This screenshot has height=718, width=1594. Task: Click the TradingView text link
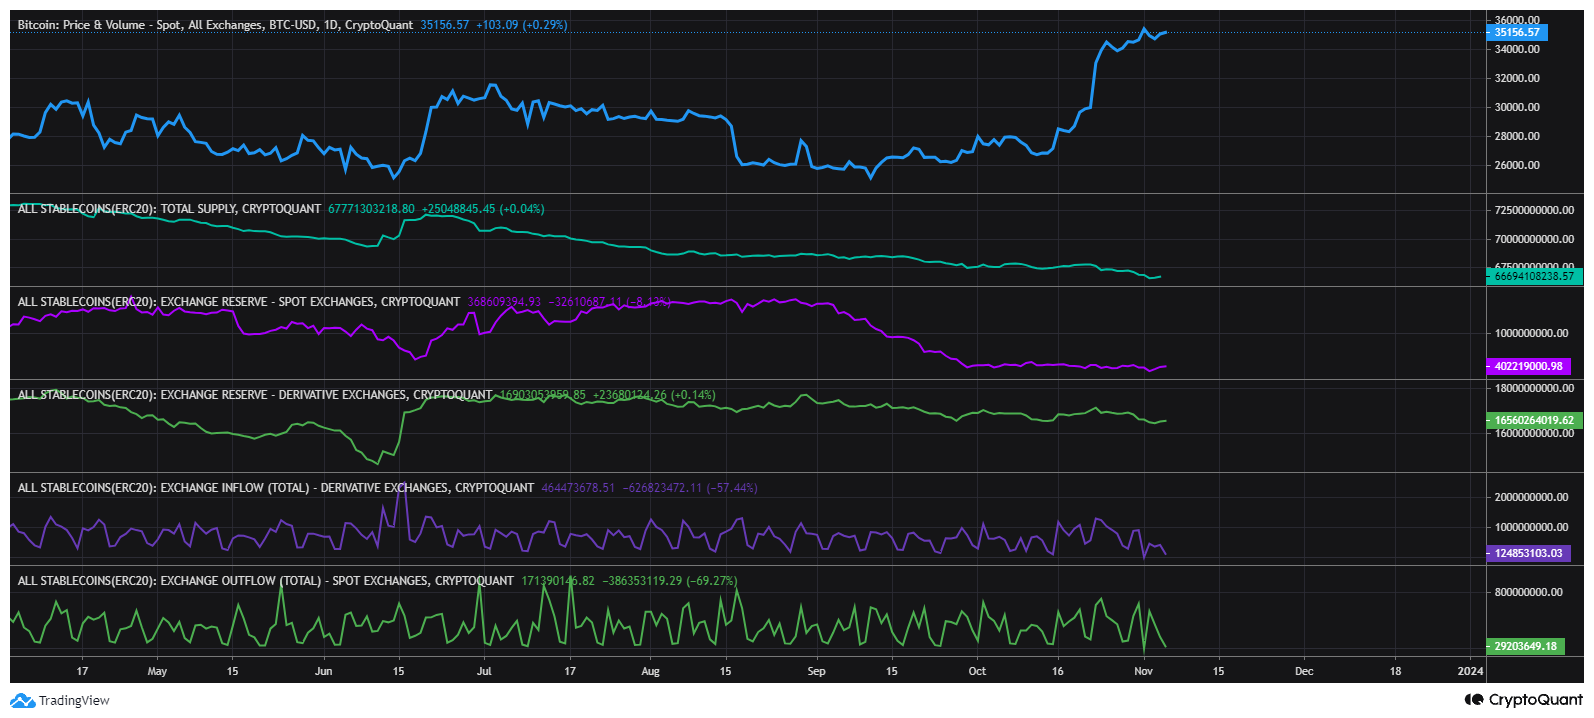(x=74, y=701)
